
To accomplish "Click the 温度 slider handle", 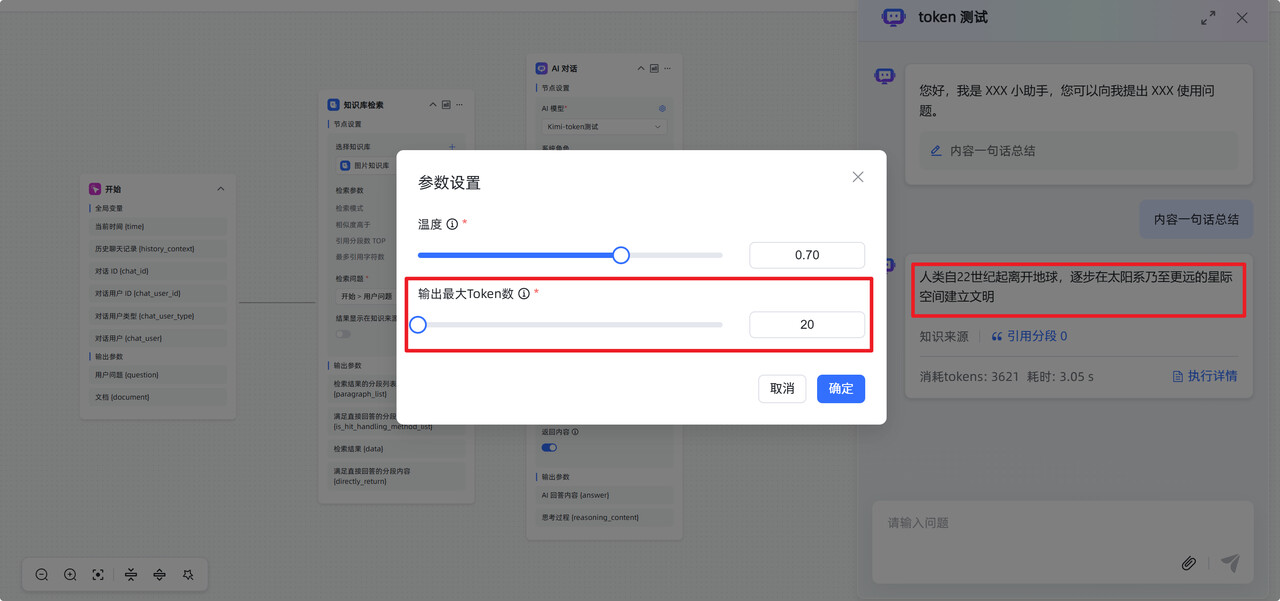I will (621, 255).
